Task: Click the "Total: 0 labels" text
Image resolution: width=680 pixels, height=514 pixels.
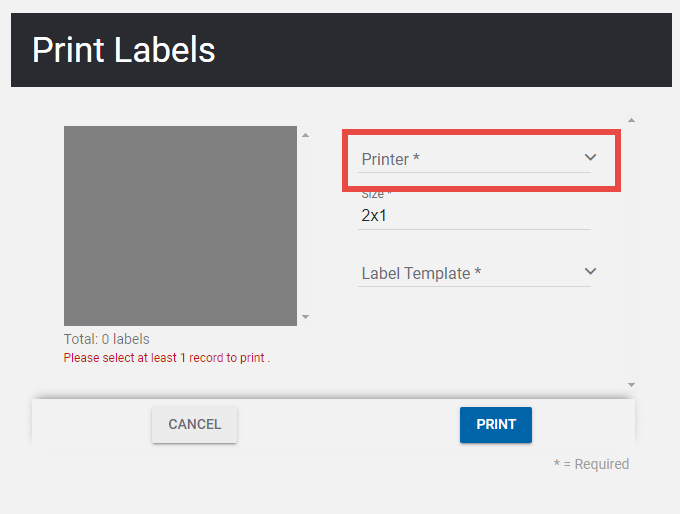Action: tap(107, 339)
